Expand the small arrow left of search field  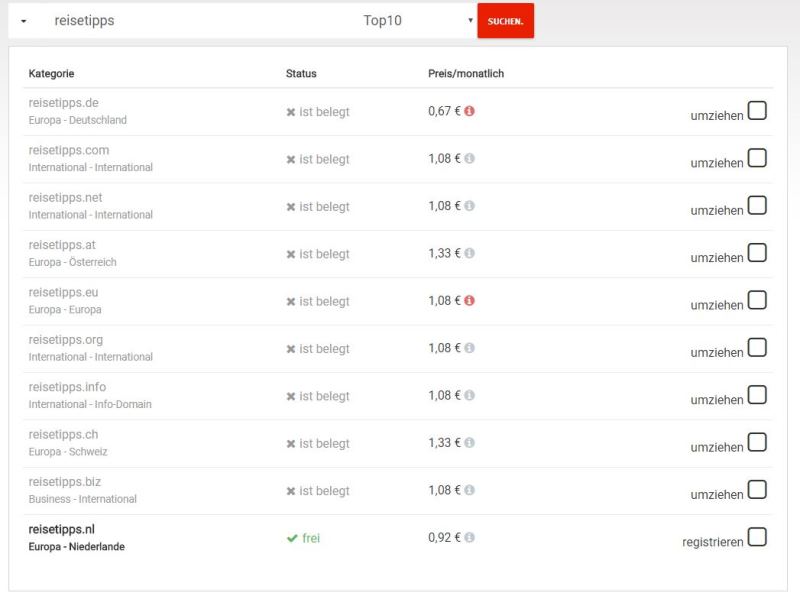click(23, 21)
